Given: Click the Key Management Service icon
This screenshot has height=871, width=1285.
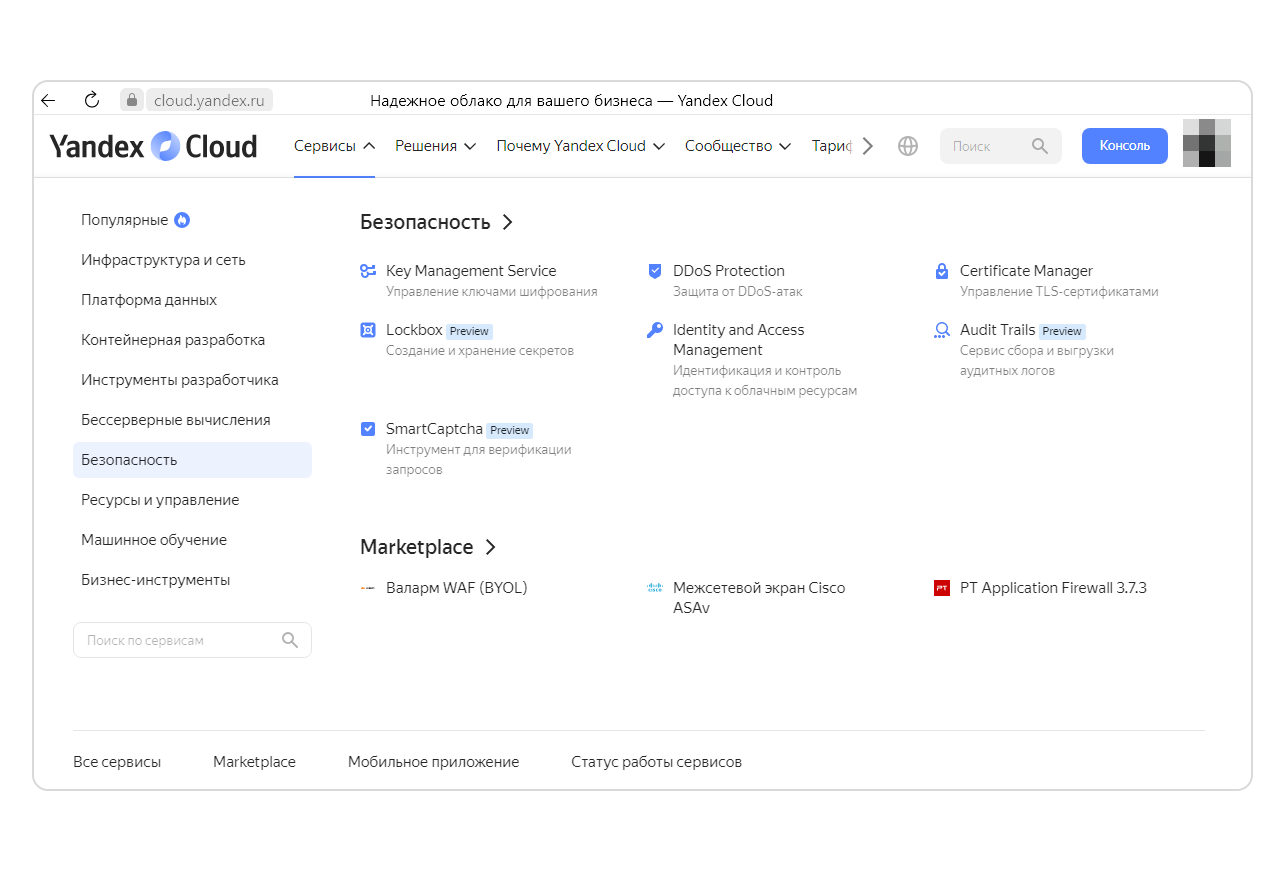Looking at the screenshot, I should coord(368,271).
